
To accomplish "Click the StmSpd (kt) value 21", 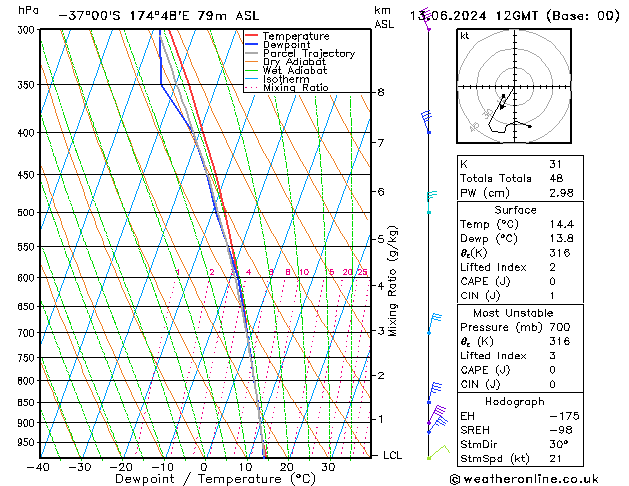I will coord(555,458).
